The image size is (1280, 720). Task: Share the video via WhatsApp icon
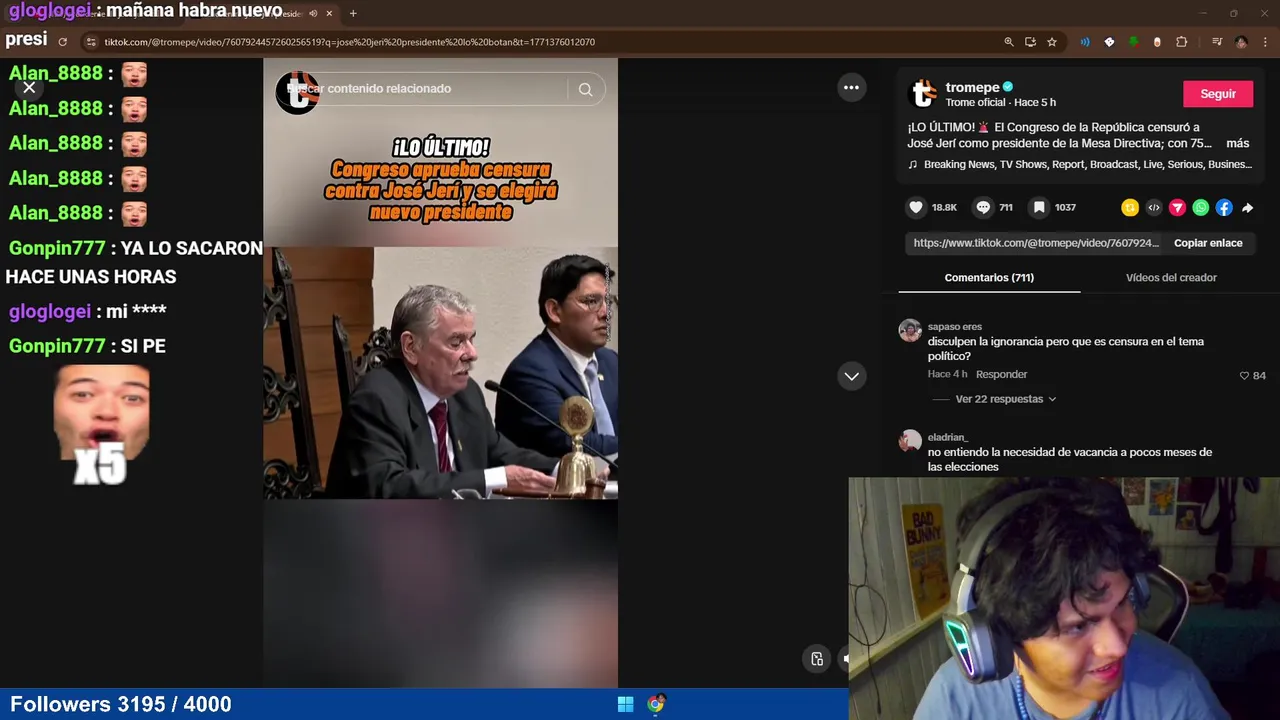[x=1201, y=208]
